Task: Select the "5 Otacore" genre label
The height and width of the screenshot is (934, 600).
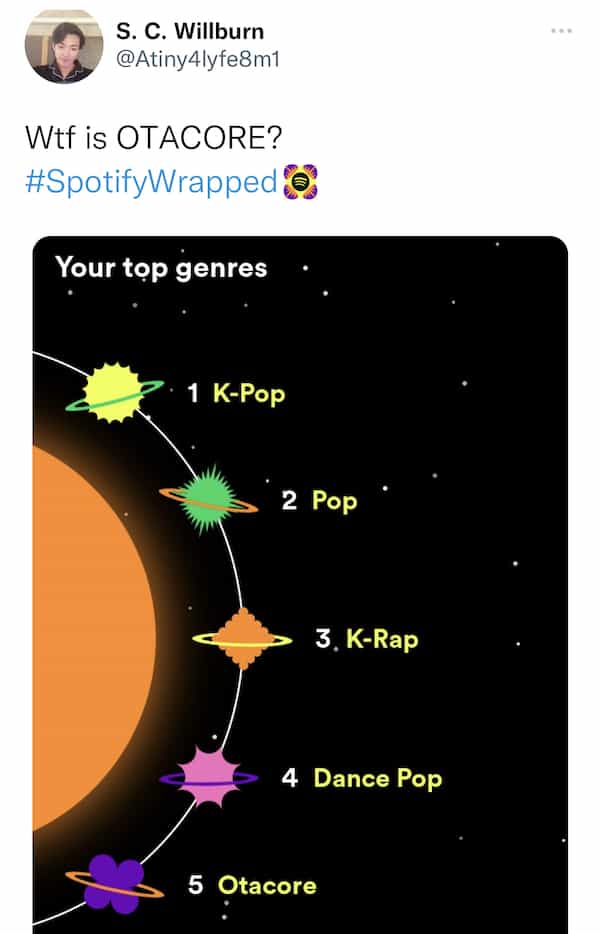Action: 253,885
